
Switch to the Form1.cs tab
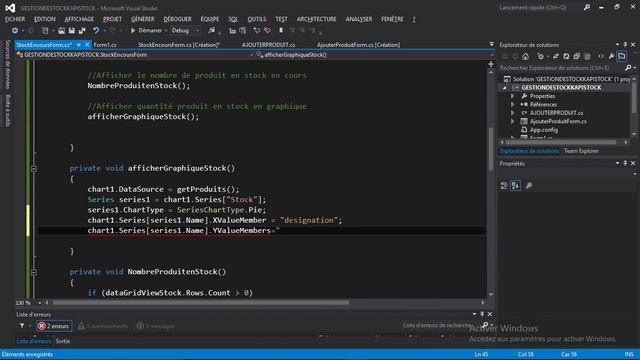(105, 45)
